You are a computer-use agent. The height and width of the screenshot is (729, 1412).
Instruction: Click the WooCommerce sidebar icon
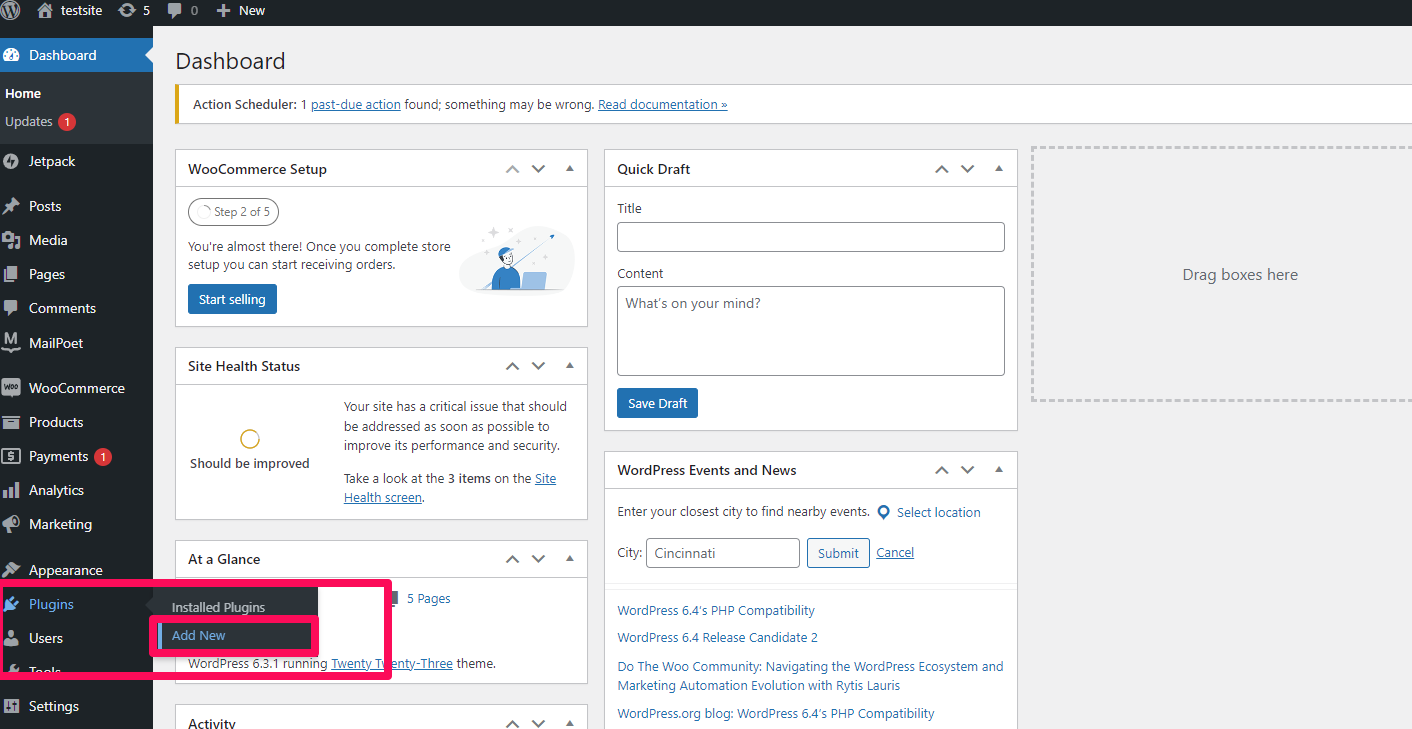tap(12, 388)
